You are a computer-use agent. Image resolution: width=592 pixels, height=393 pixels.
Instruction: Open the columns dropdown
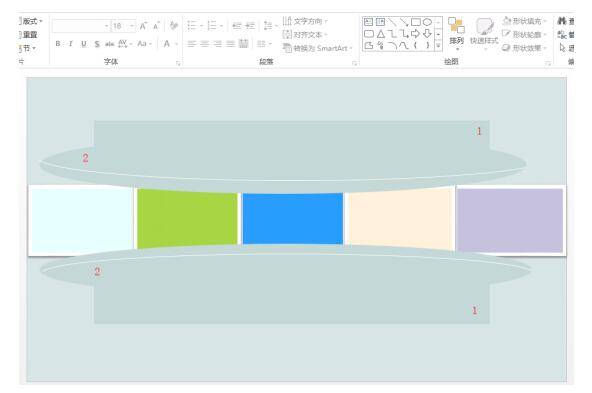click(x=264, y=44)
